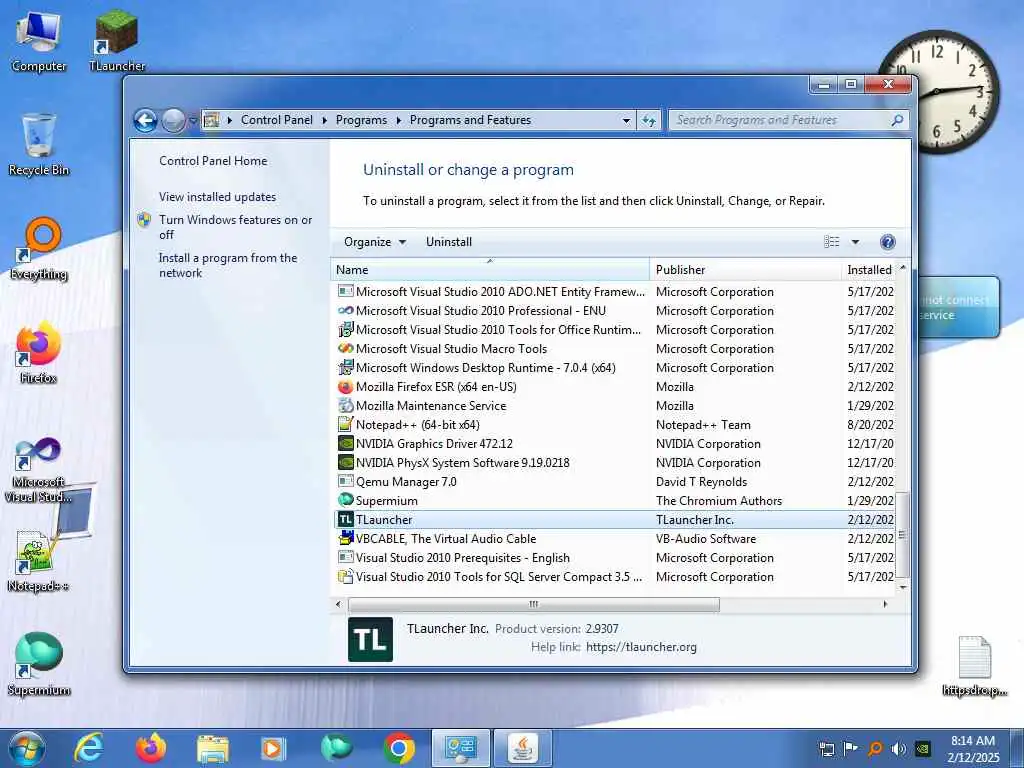1024x768 pixels.
Task: Open View installed updates link
Action: (x=217, y=197)
